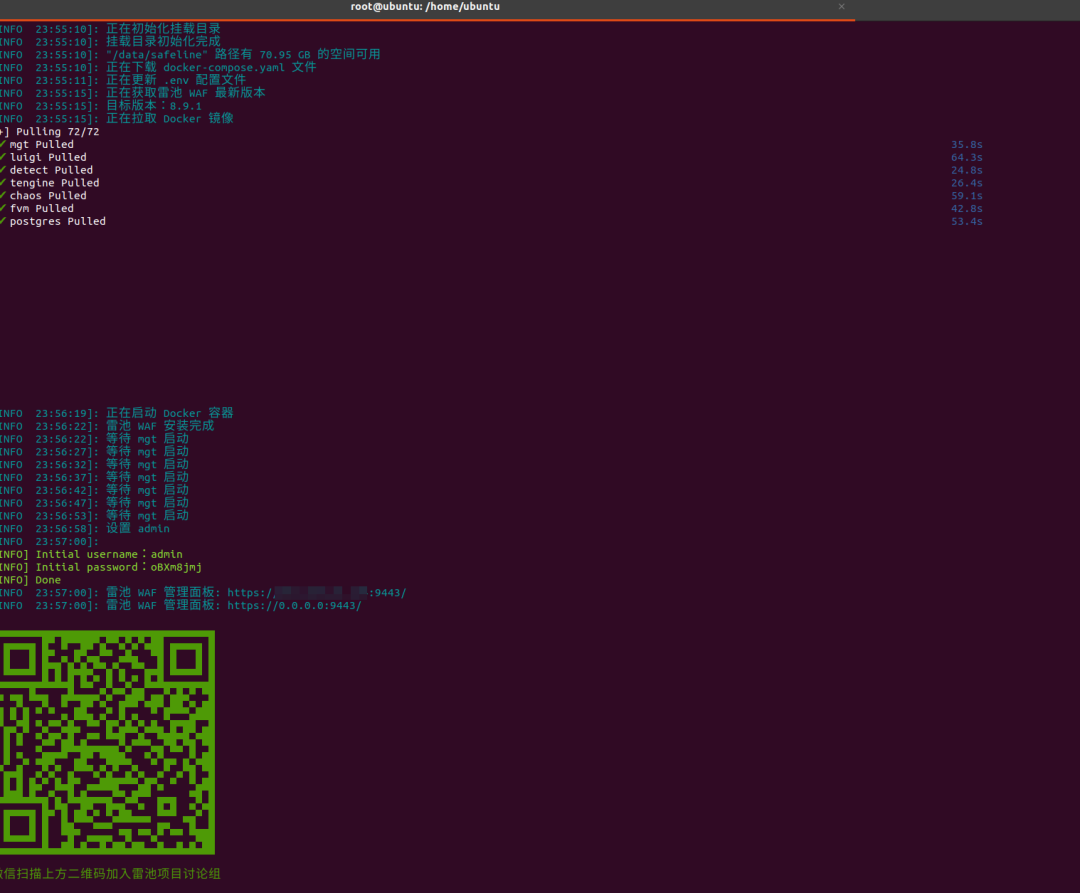Screen dimensions: 1080x893
Task: Click the 59.1s pull duration
Action: [967, 196]
